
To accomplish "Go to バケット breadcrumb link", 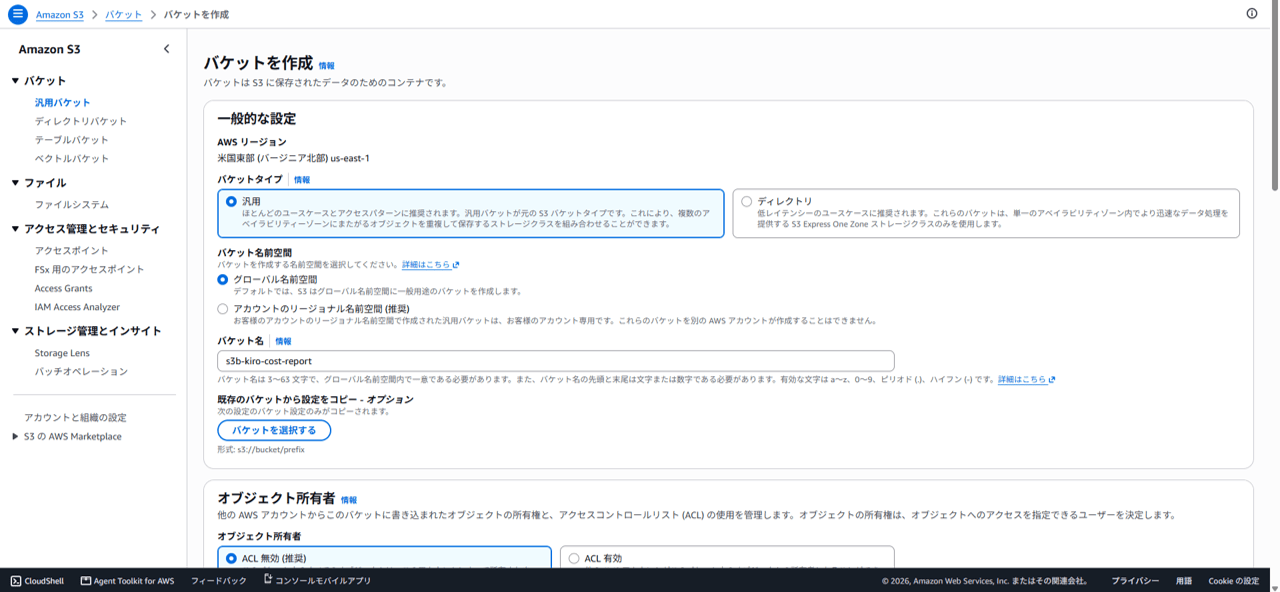I will click(x=123, y=15).
